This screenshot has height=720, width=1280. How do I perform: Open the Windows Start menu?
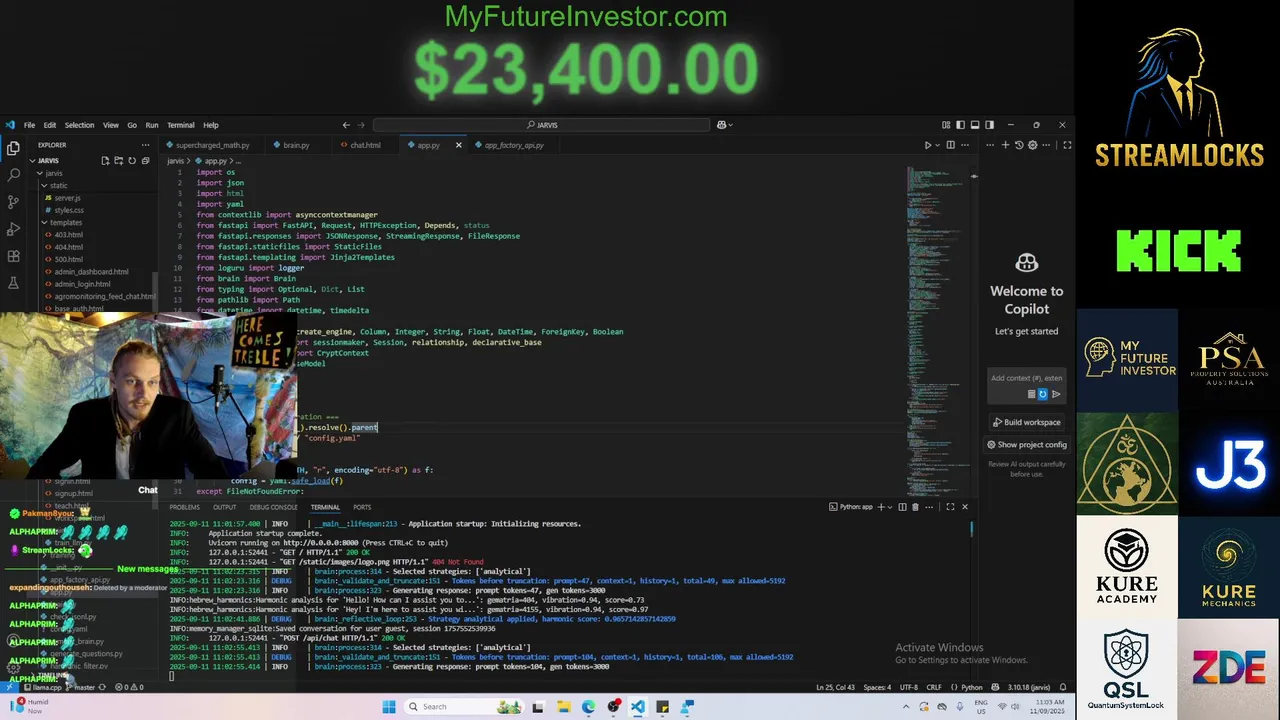click(389, 707)
